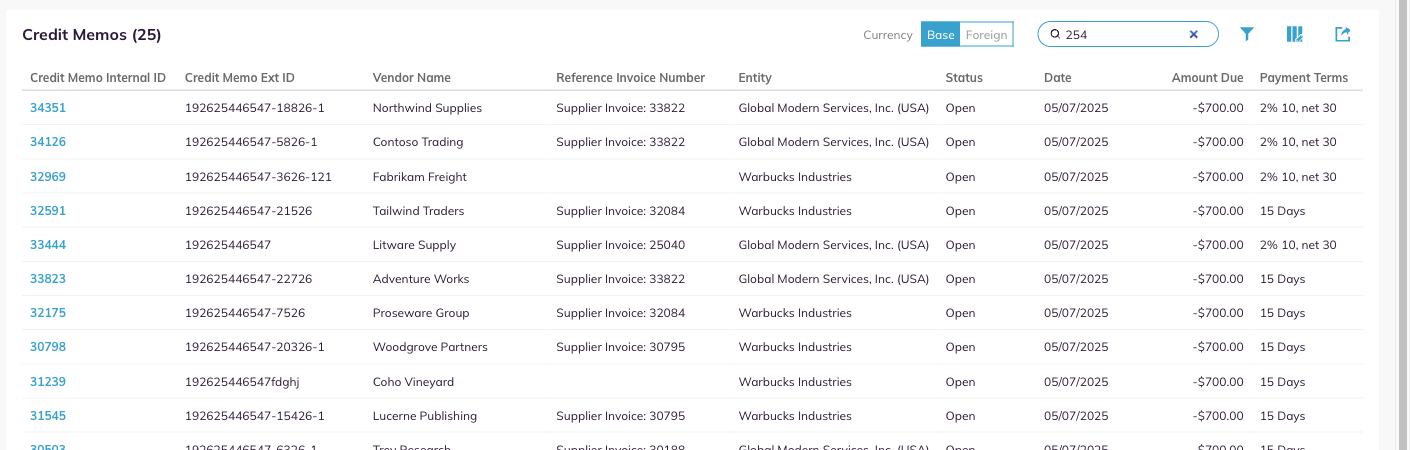Click Supplier Invoice: 32084 in Tailwind row
The height and width of the screenshot is (450, 1410).
point(621,211)
